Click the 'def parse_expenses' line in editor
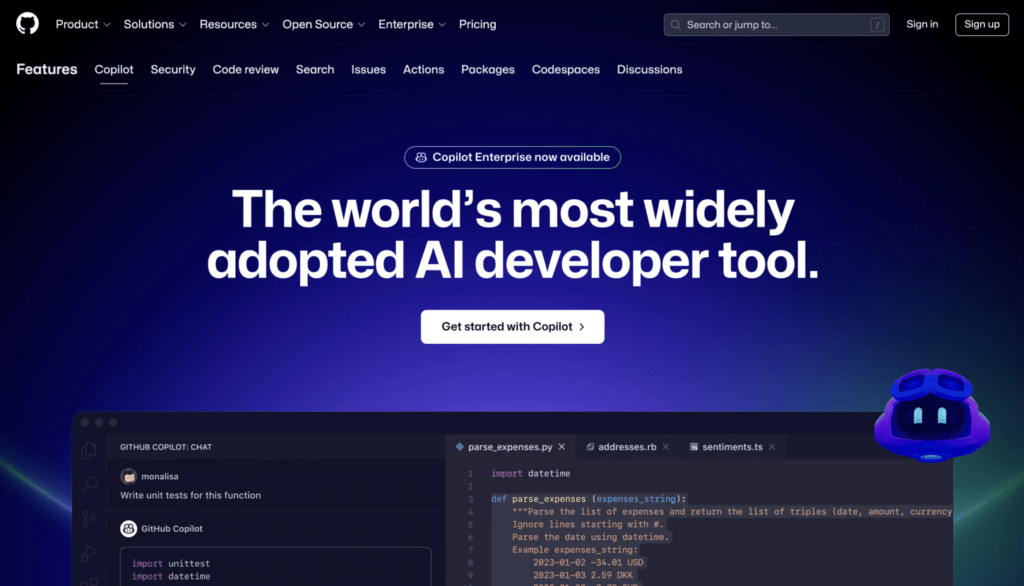The width and height of the screenshot is (1024, 586). [588, 498]
